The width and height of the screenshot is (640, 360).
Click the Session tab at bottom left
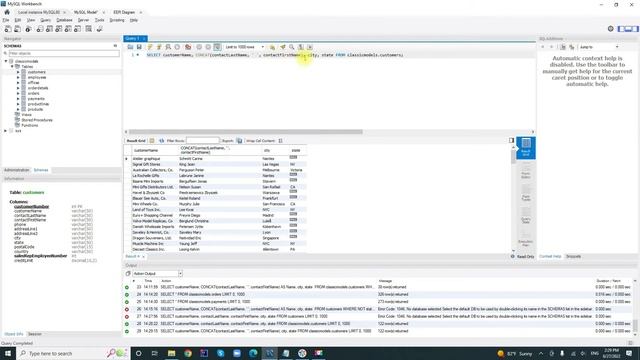[35, 334]
